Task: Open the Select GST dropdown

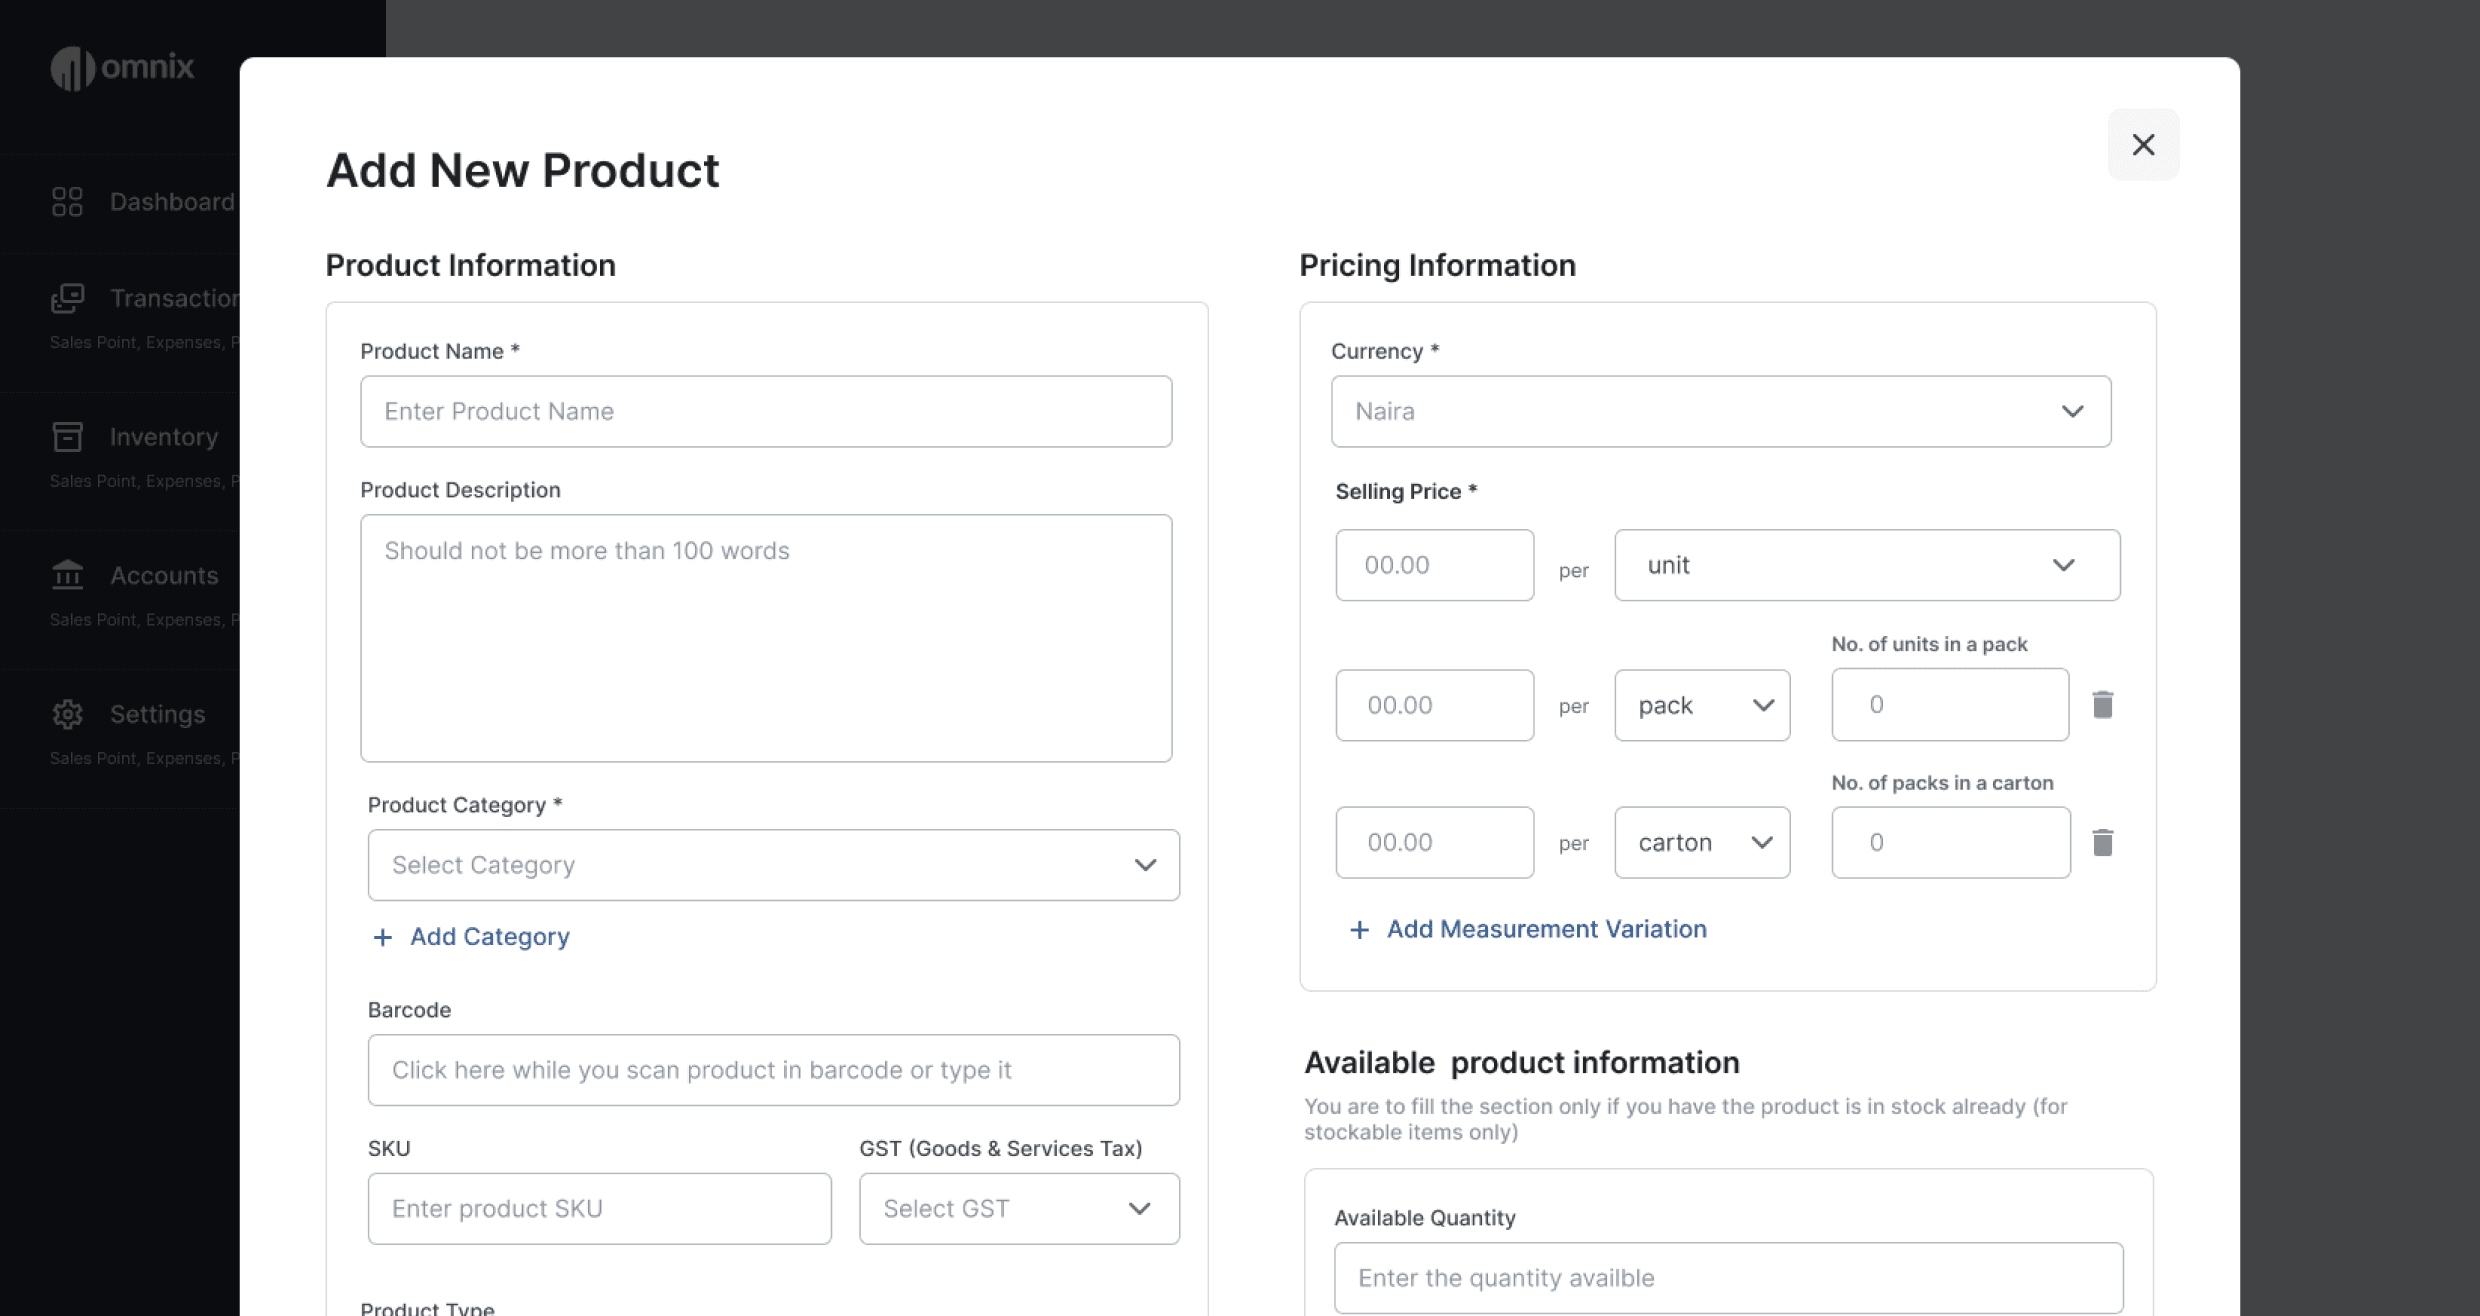Action: [1018, 1209]
